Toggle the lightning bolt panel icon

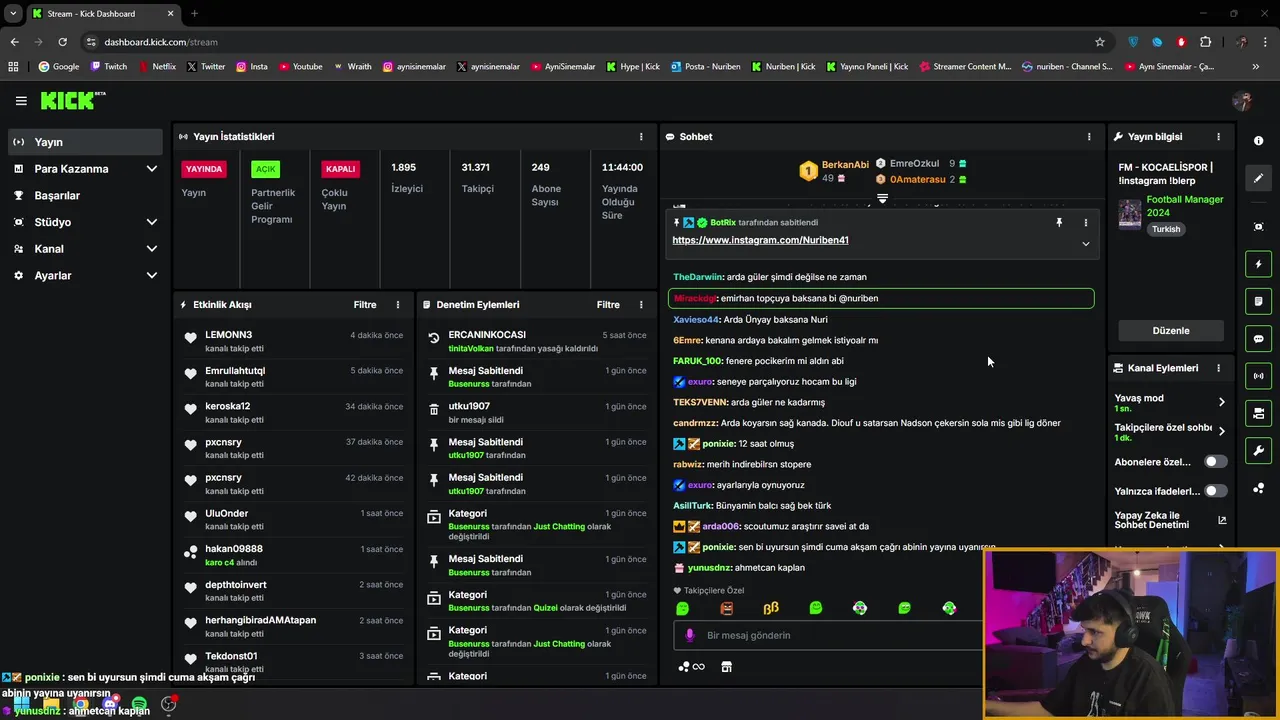(1258, 264)
